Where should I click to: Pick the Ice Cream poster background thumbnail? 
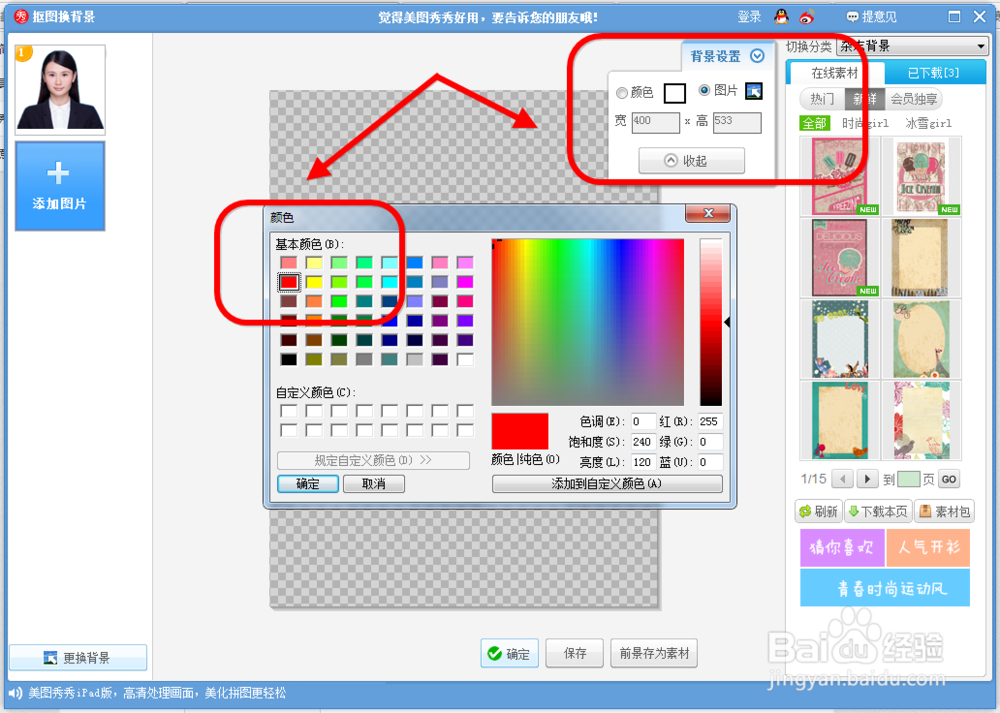point(921,177)
